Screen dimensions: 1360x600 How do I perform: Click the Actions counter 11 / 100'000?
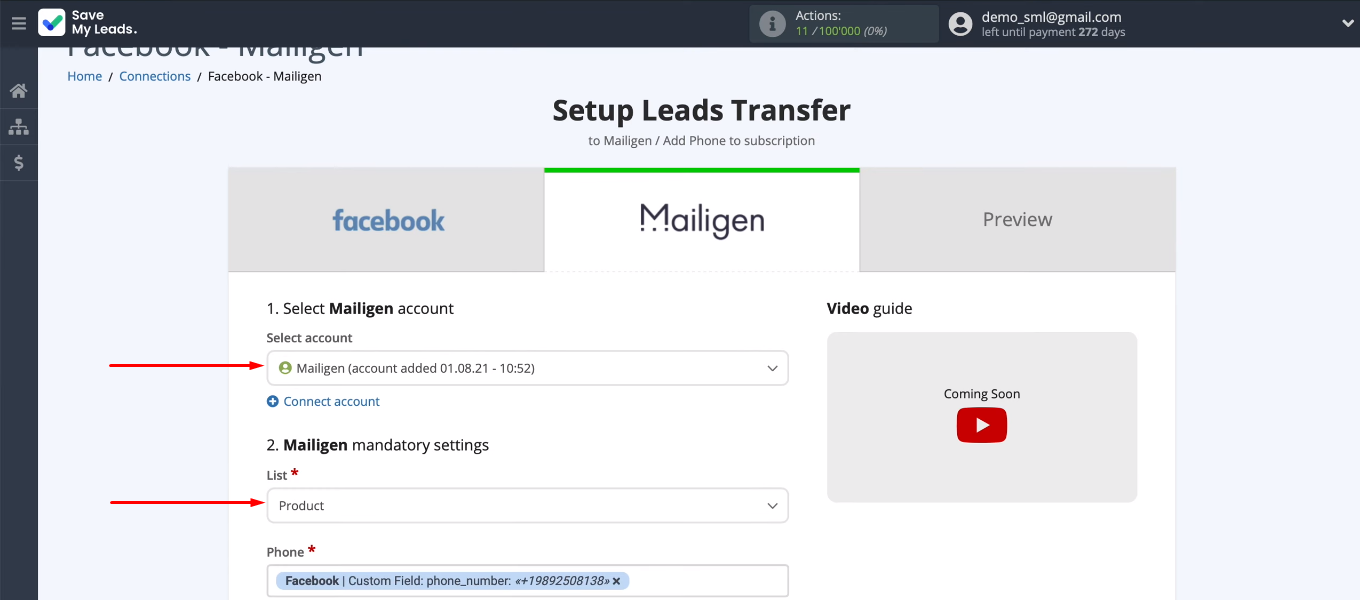839,32
